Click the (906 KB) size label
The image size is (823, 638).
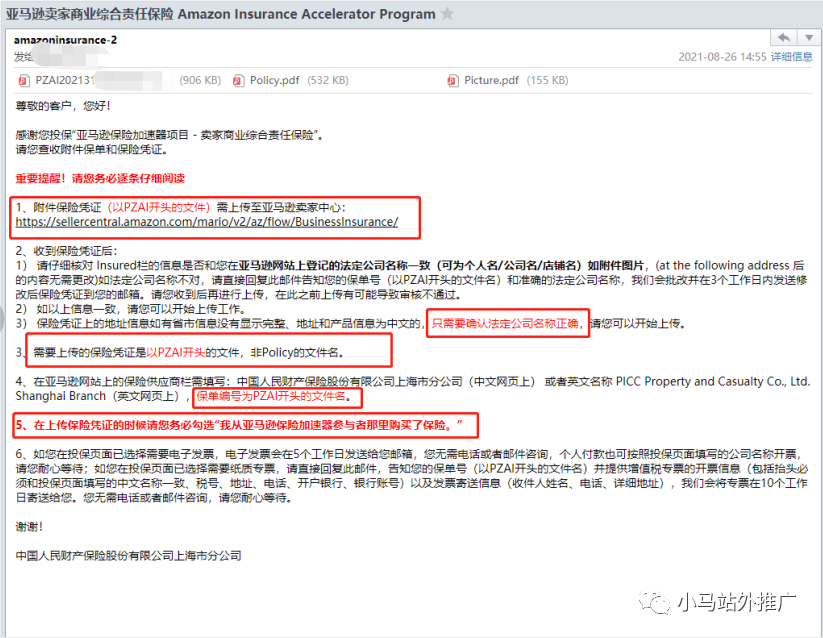[x=200, y=80]
